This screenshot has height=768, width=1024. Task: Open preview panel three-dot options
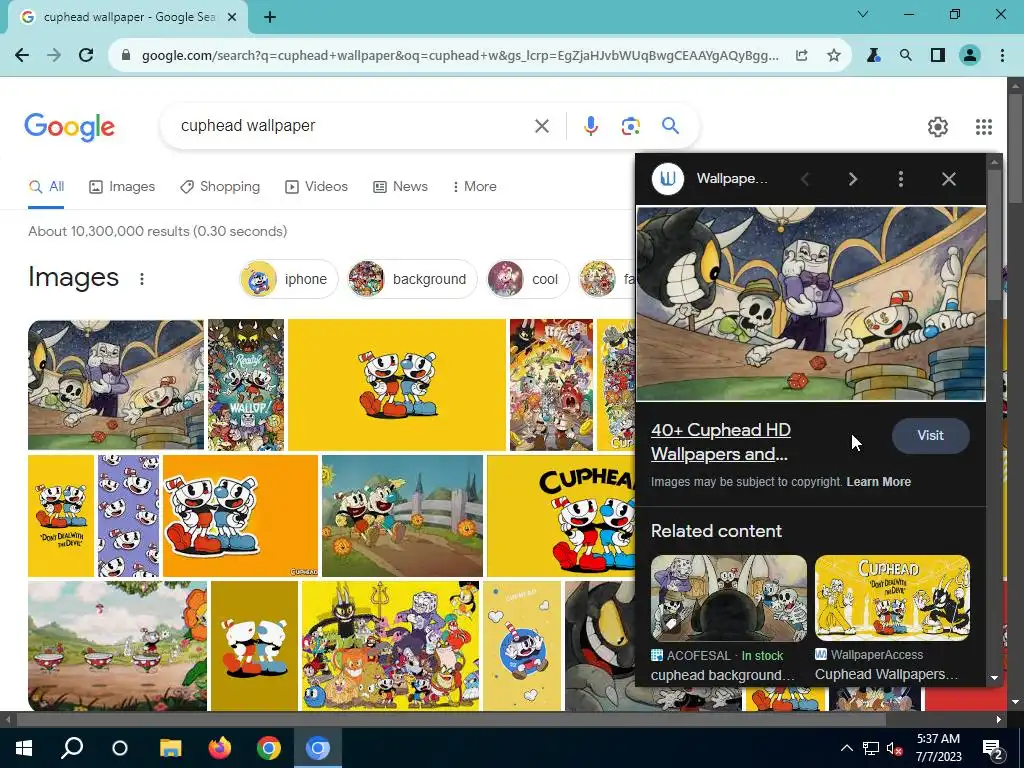[x=901, y=179]
